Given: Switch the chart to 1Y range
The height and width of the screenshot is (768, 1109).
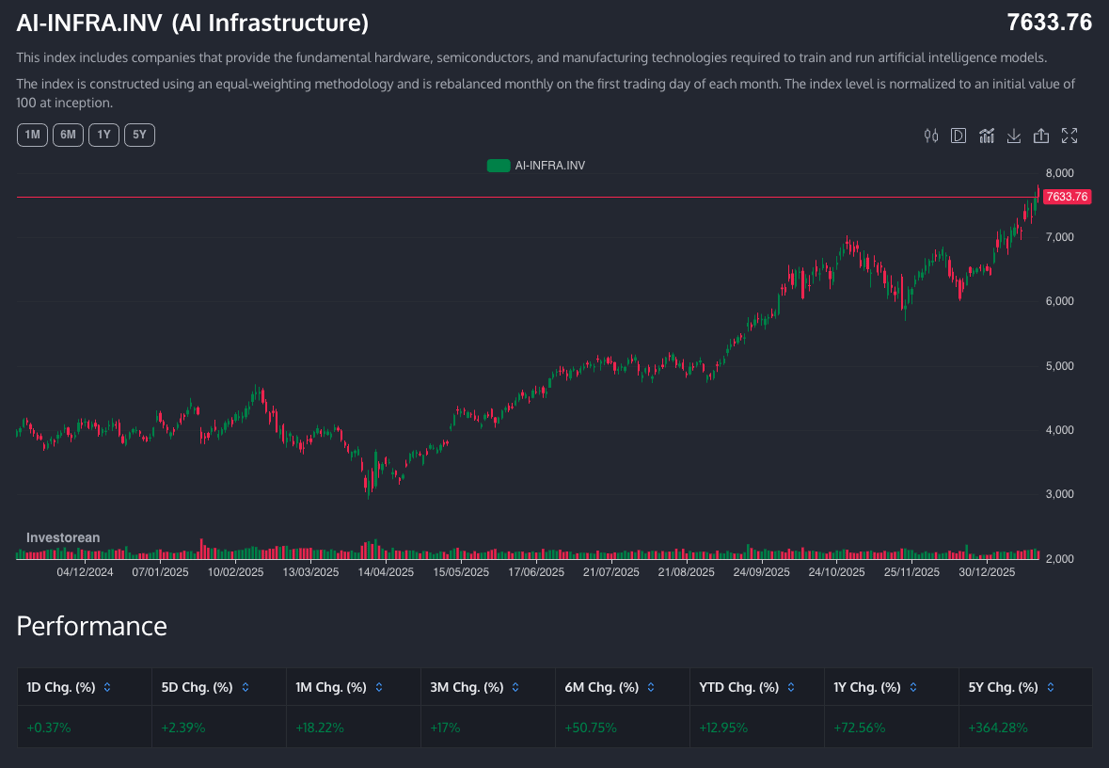Looking at the screenshot, I should point(104,135).
